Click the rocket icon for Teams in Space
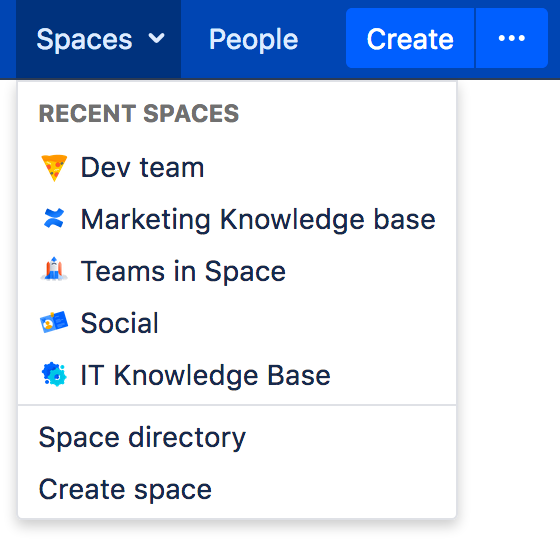 [54, 269]
